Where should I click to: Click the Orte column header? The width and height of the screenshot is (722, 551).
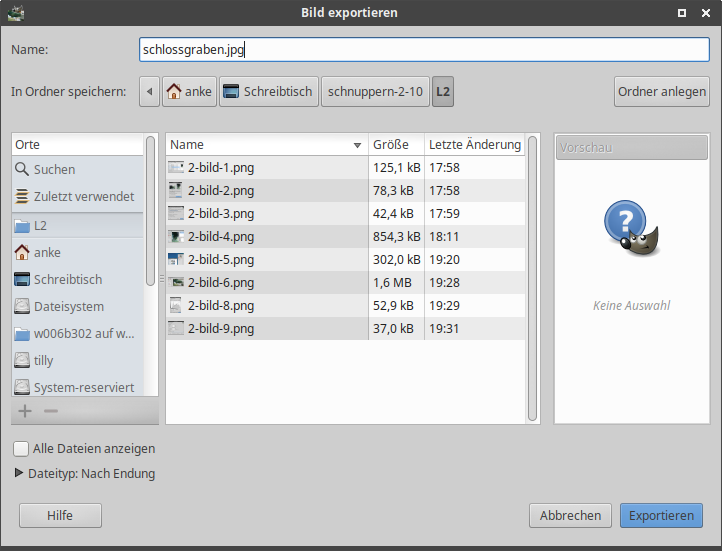(x=77, y=145)
